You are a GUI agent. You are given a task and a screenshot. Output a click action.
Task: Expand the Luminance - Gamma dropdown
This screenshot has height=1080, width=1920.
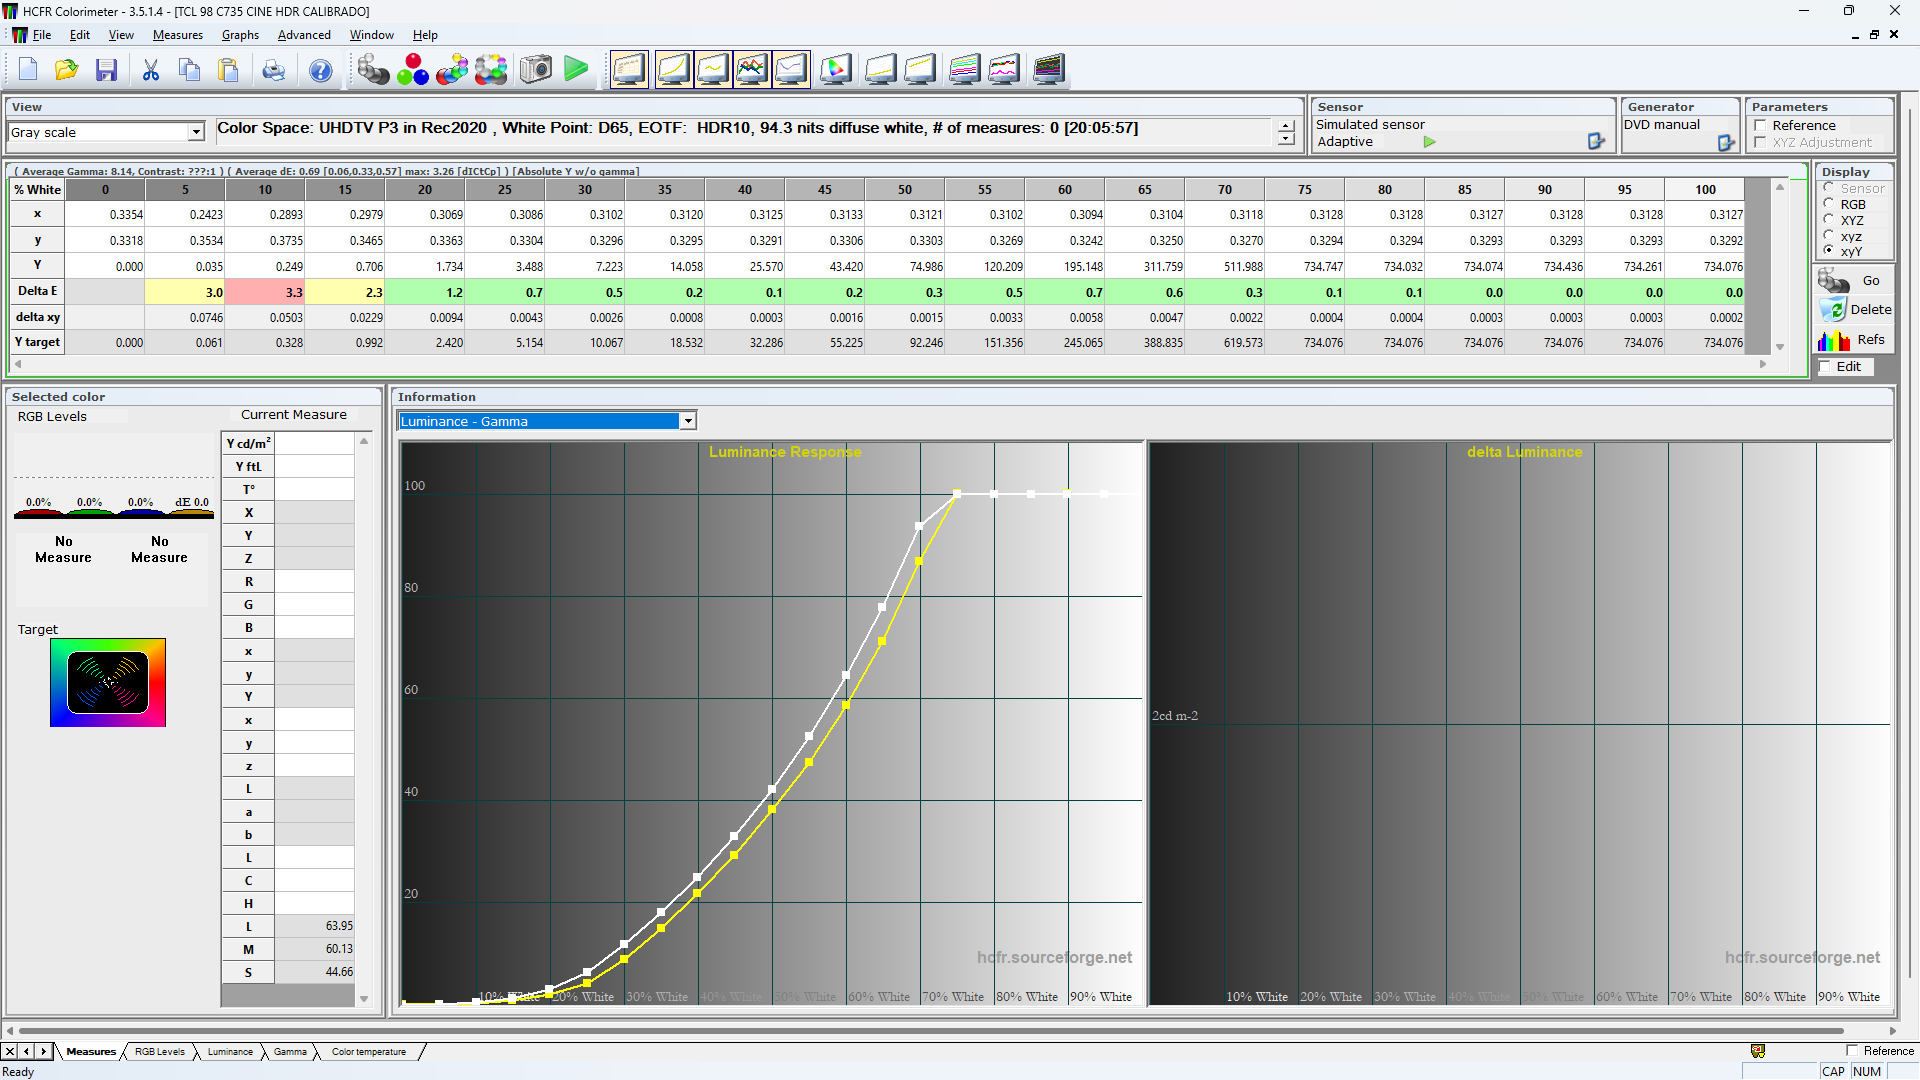(688, 421)
